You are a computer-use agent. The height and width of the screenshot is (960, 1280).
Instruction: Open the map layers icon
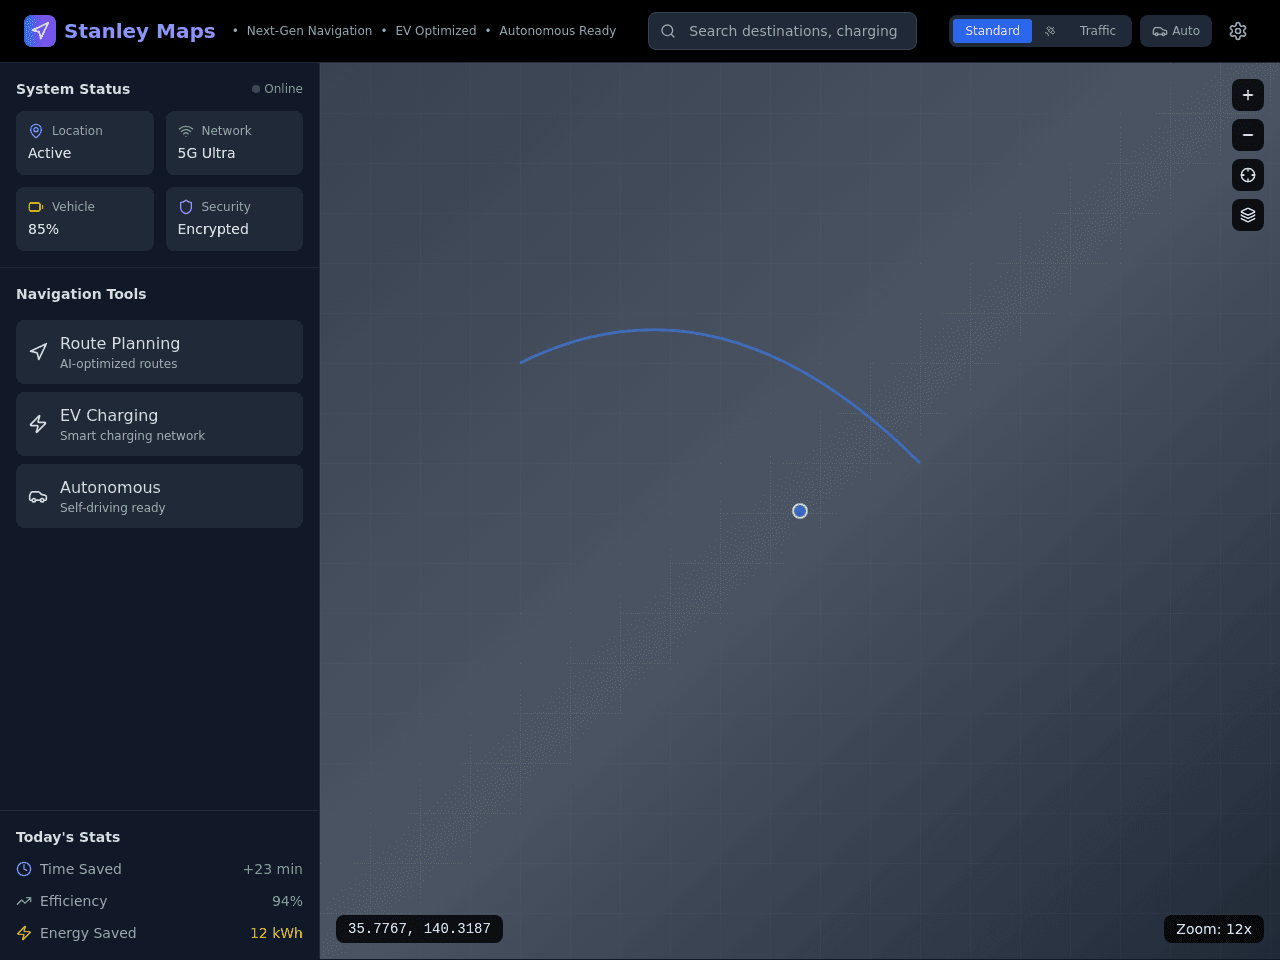[x=1248, y=215]
